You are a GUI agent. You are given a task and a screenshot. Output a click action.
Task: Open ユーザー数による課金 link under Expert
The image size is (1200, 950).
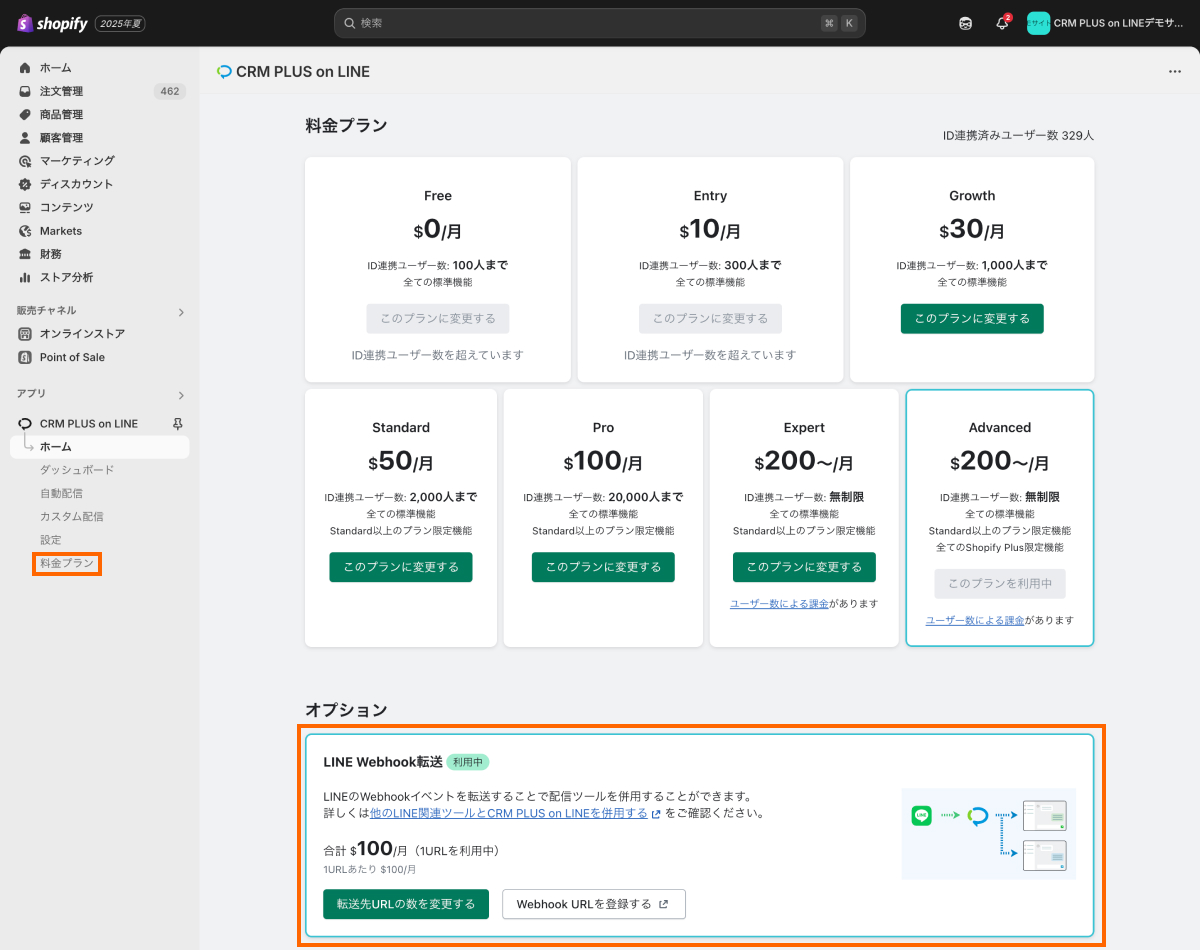coord(780,604)
